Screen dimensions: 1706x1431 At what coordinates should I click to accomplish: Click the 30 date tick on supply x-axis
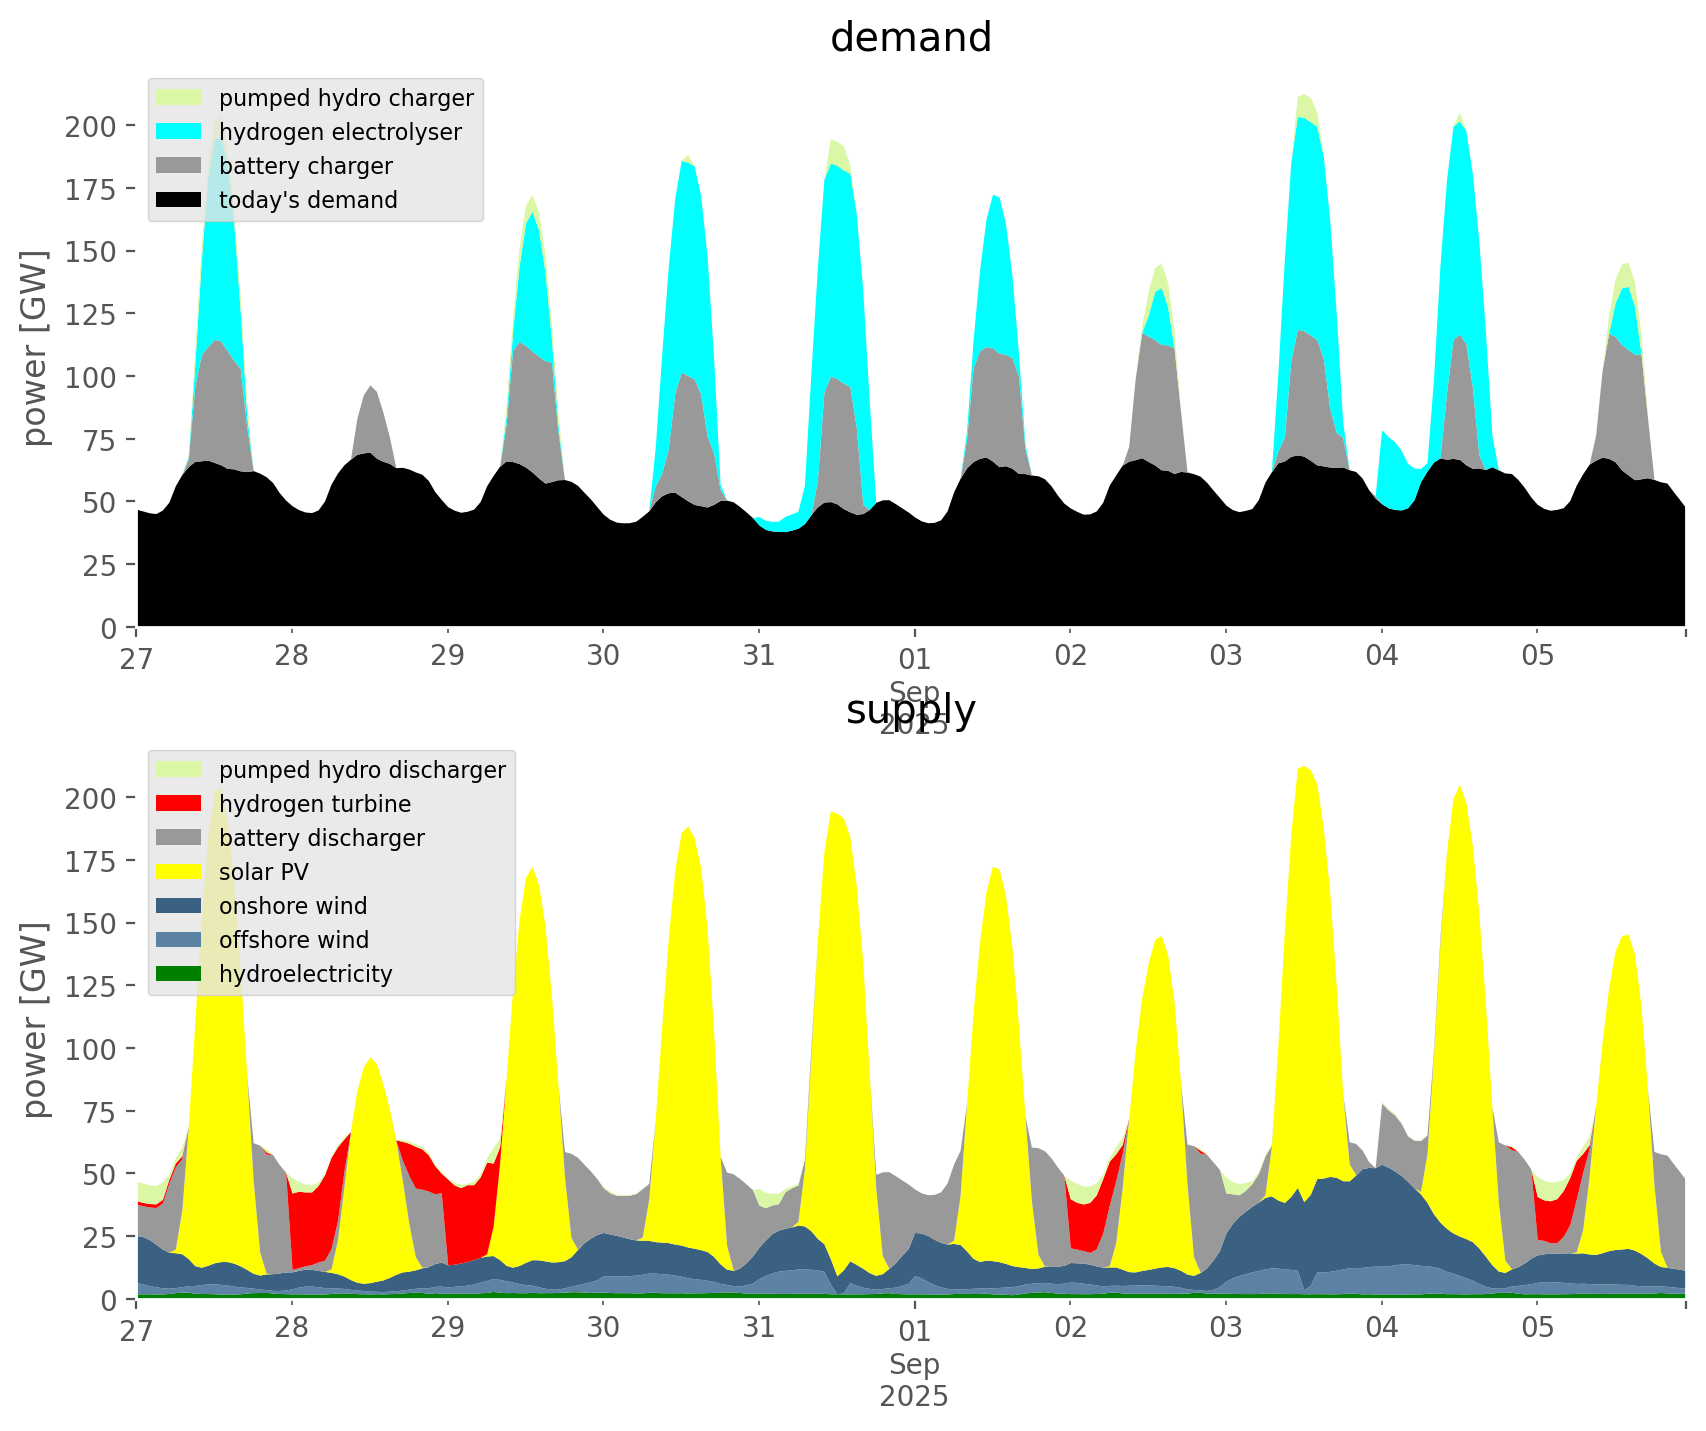point(603,1328)
